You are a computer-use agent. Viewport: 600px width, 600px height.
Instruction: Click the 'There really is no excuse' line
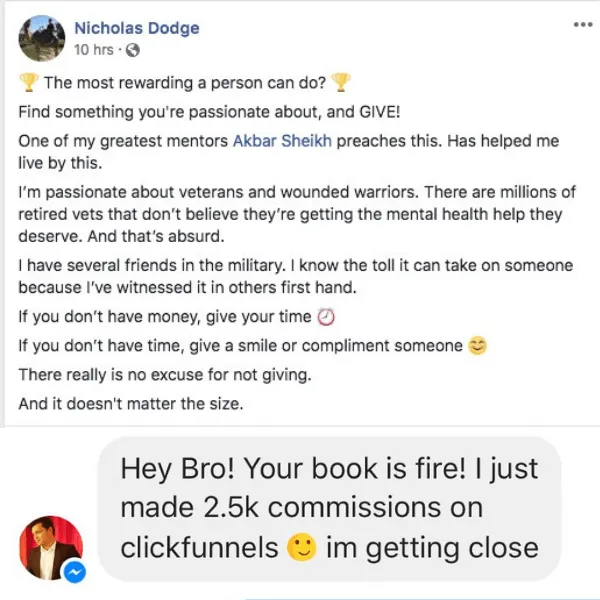[x=165, y=375]
